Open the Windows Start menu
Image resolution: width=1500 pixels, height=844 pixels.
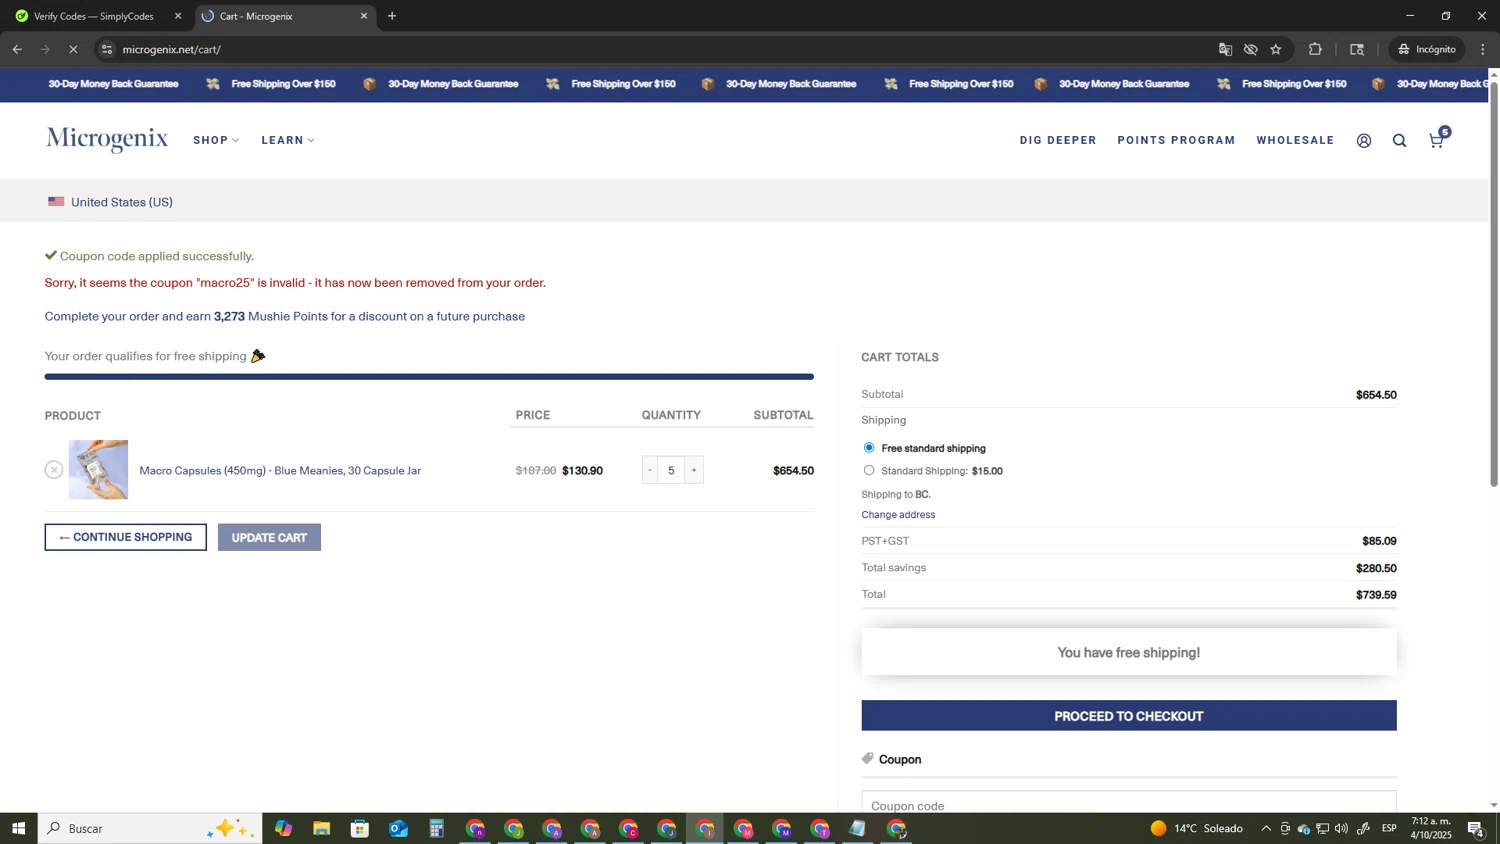click(18, 829)
